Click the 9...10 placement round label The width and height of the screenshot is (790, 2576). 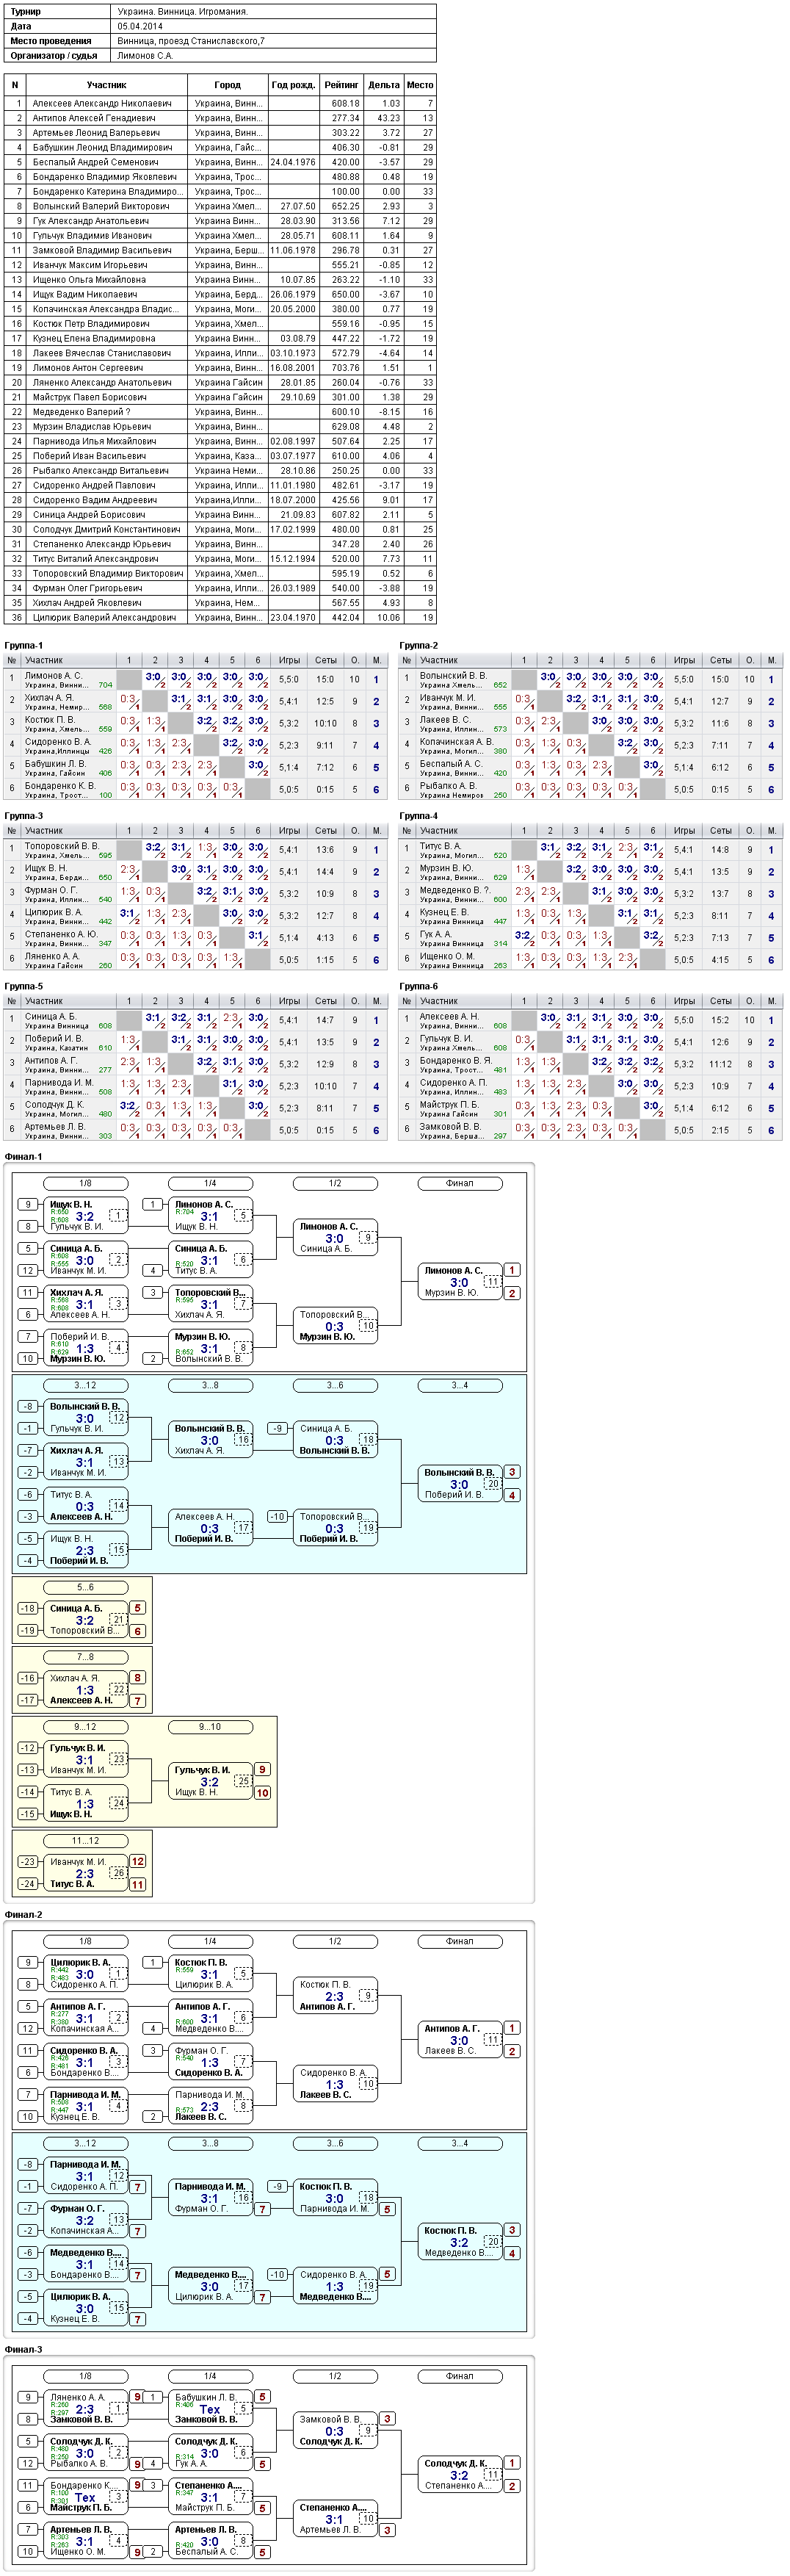(210, 1727)
